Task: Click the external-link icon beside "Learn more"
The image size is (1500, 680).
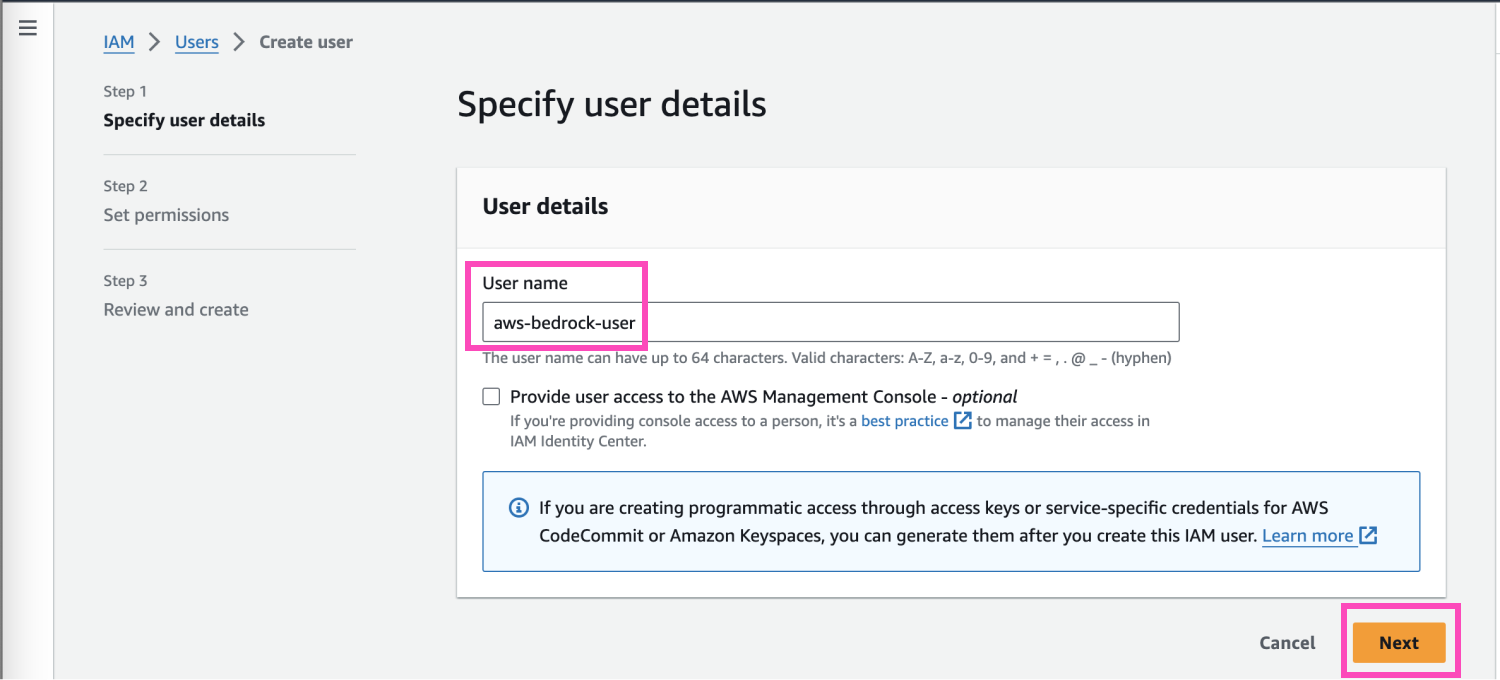Action: [x=1369, y=536]
